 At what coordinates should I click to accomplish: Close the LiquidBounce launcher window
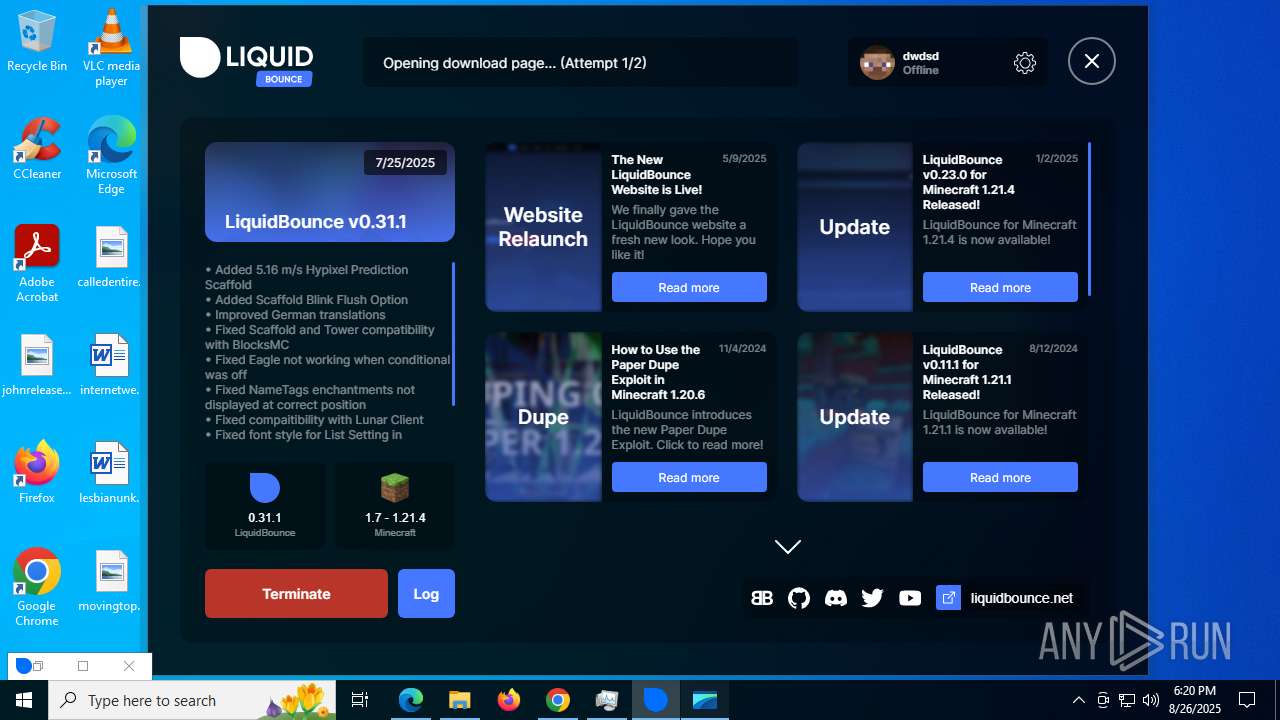[1092, 61]
